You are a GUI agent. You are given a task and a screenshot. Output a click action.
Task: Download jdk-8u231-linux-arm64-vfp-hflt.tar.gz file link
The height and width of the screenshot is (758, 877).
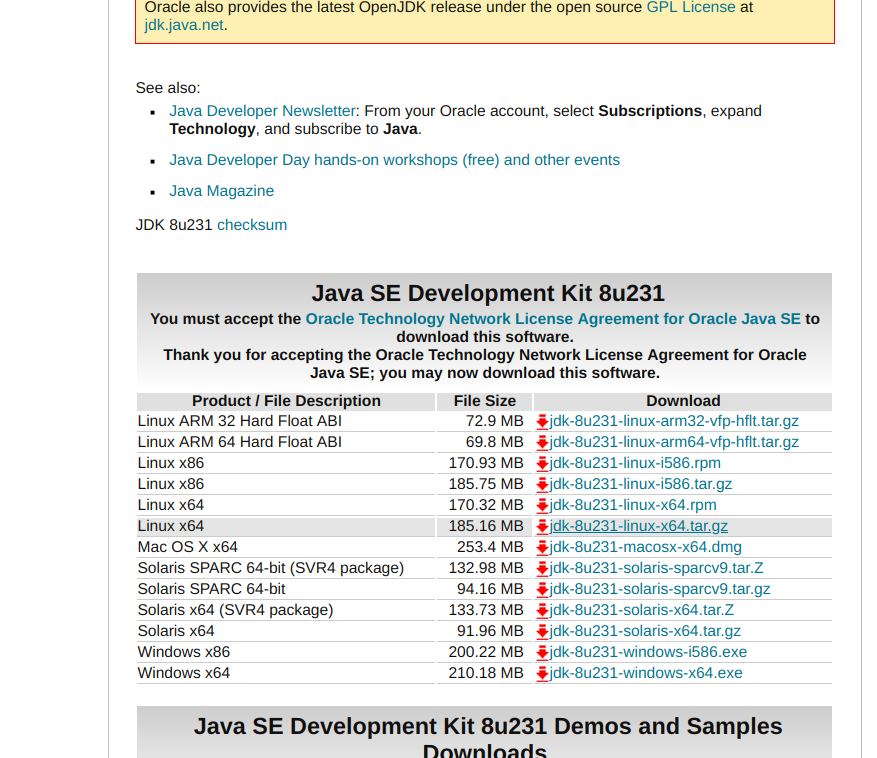[674, 442]
